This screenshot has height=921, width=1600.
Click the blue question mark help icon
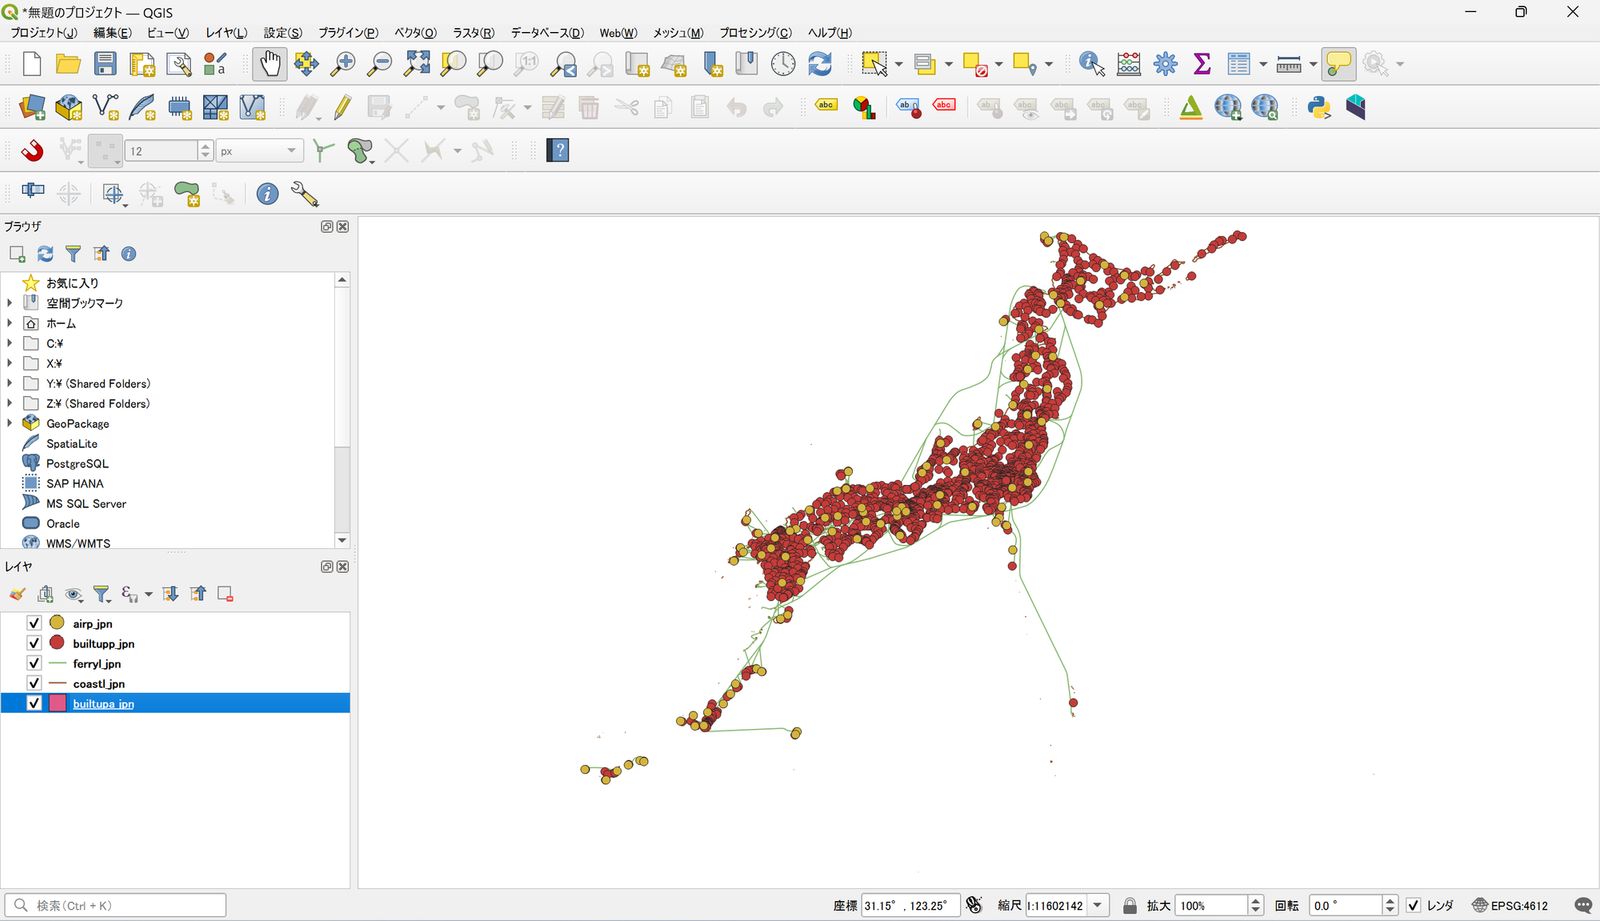(x=558, y=151)
